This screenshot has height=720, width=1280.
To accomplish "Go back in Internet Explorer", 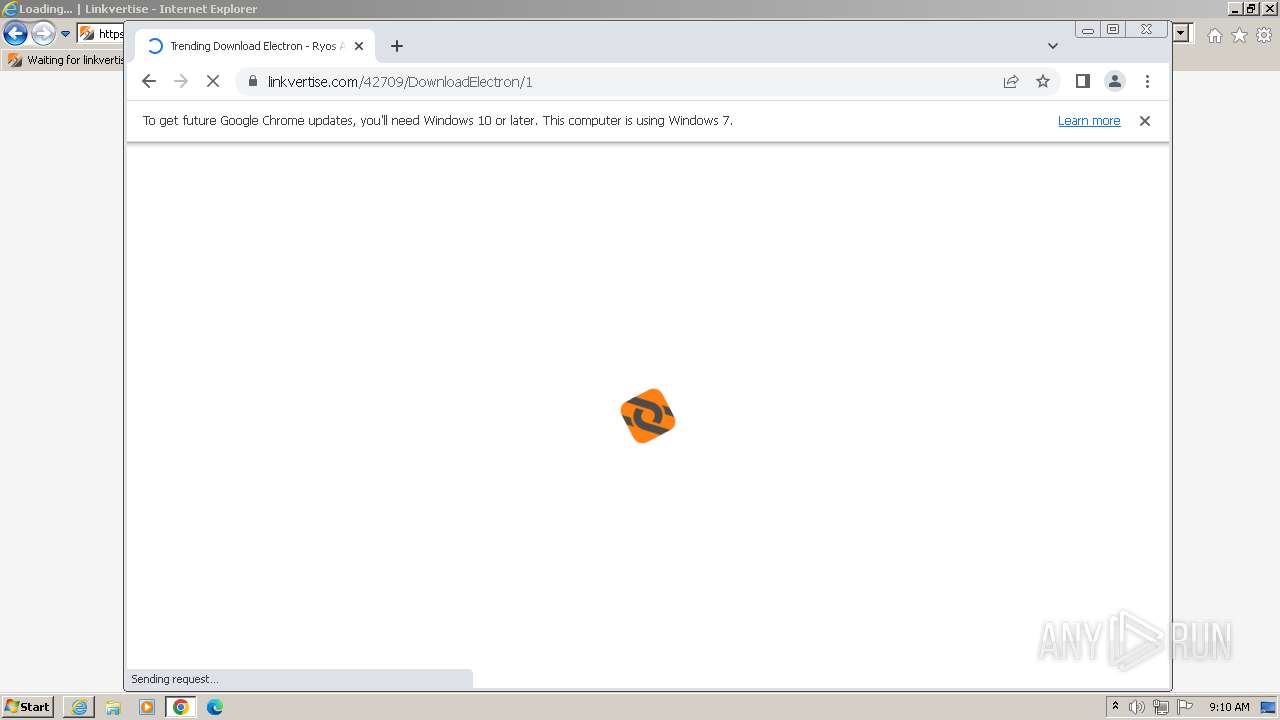I will 15,33.
